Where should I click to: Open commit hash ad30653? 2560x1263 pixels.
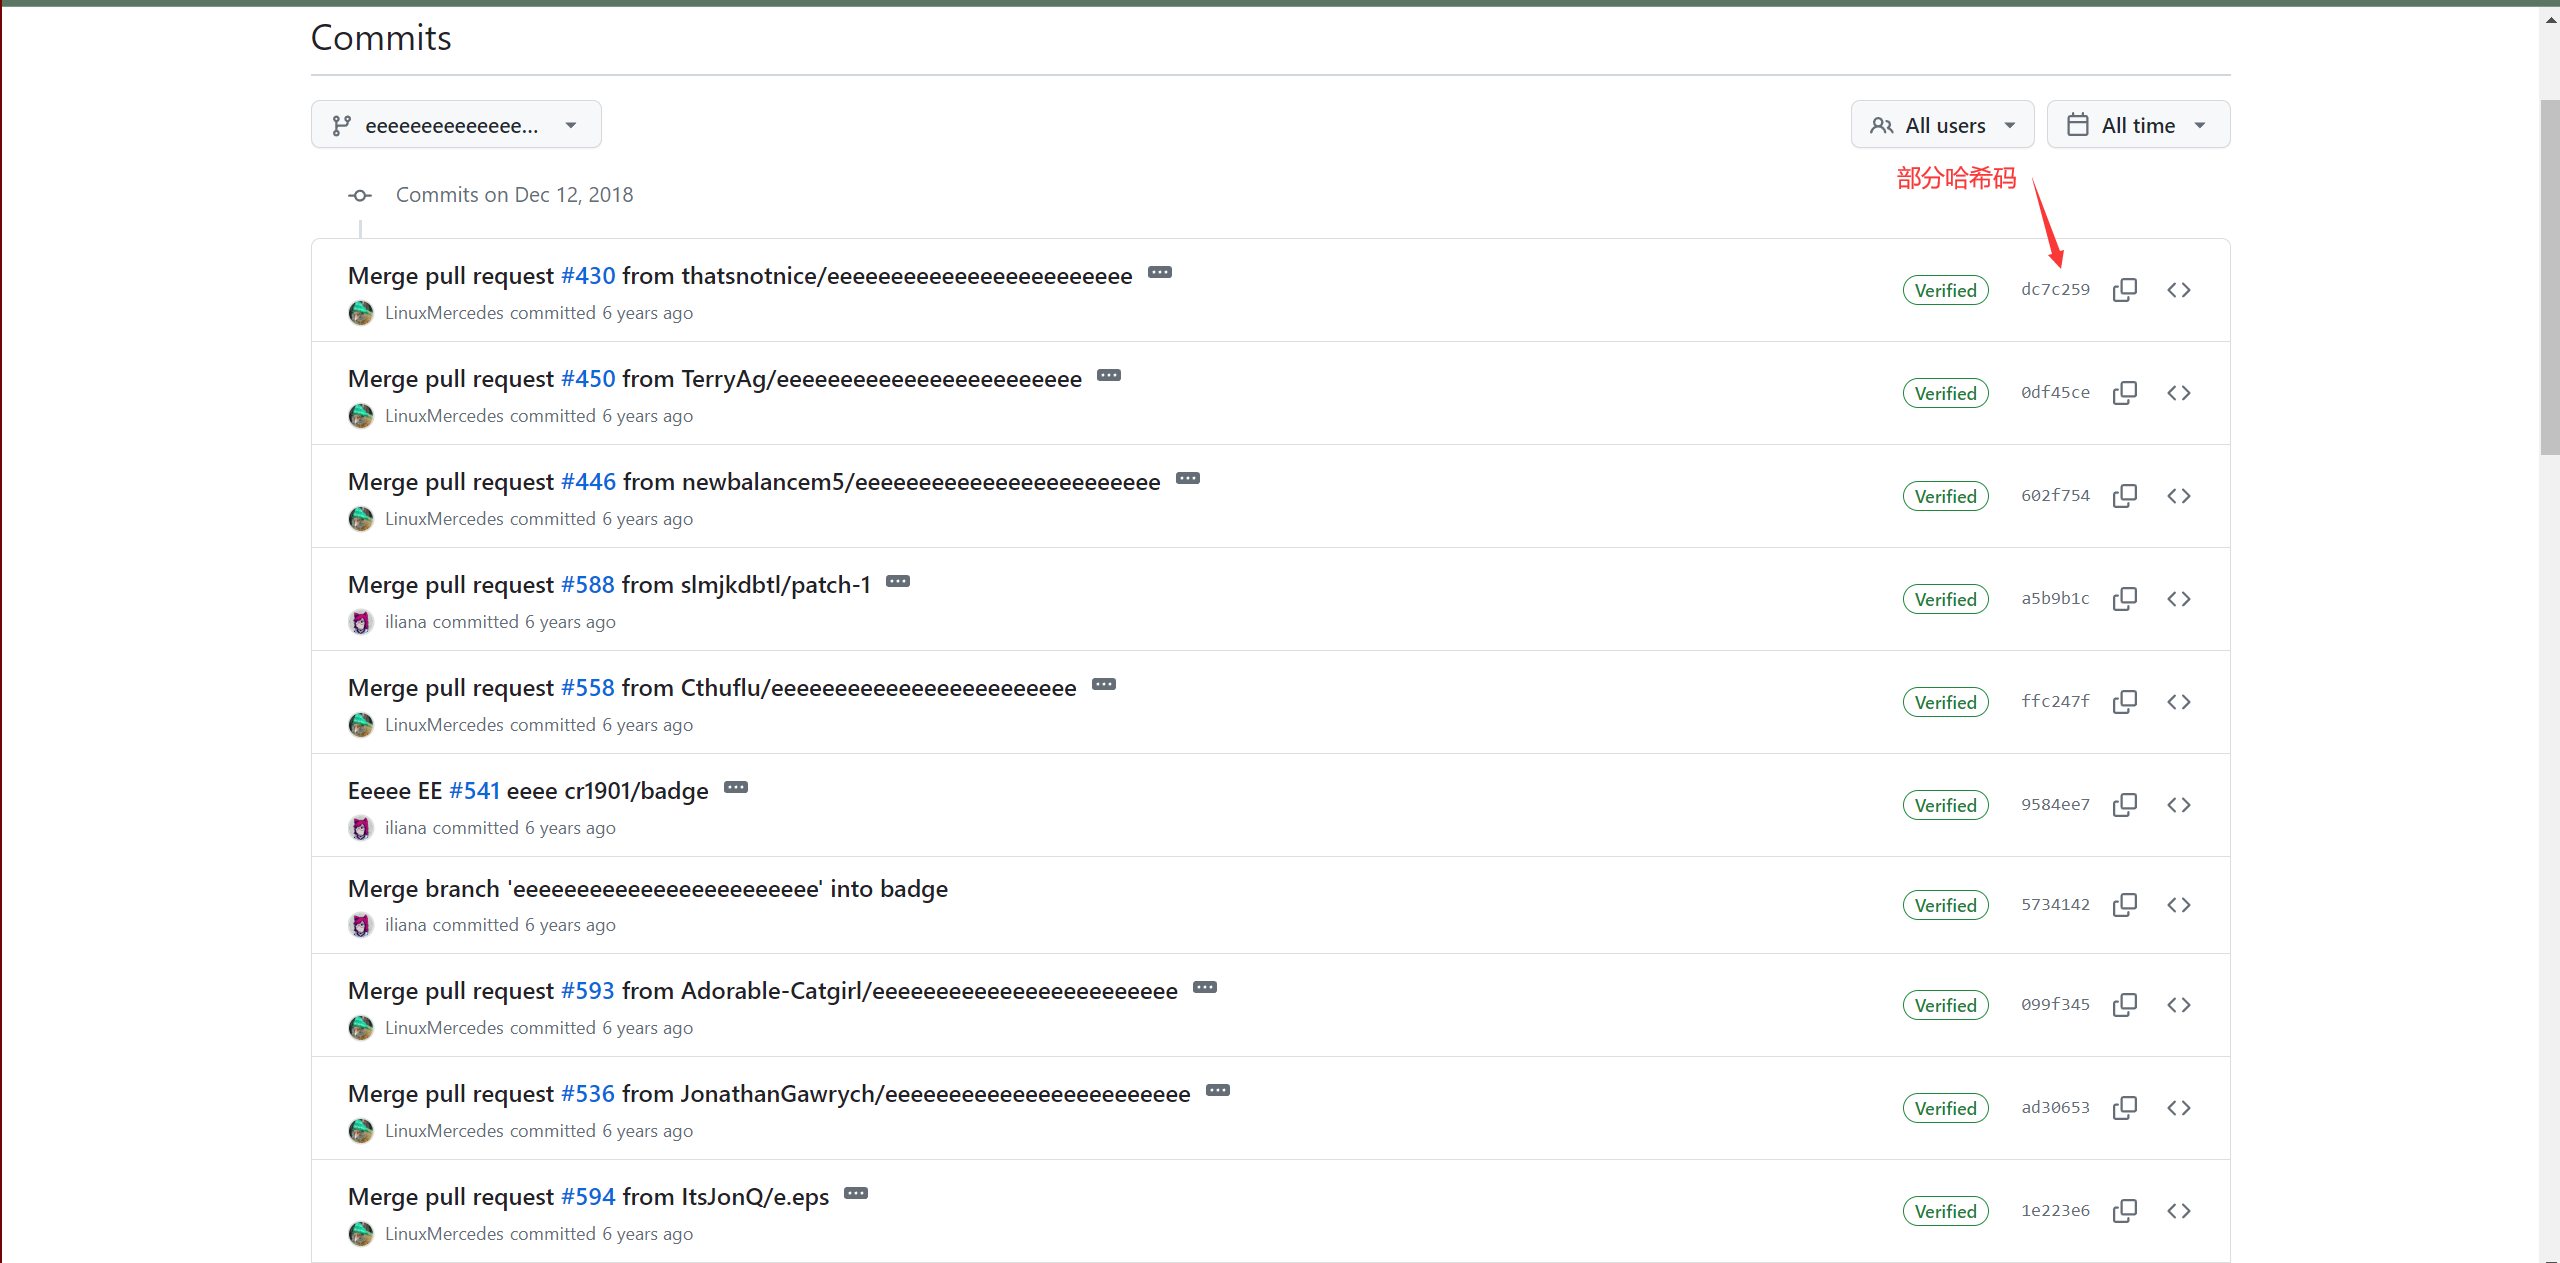[x=2055, y=1108]
